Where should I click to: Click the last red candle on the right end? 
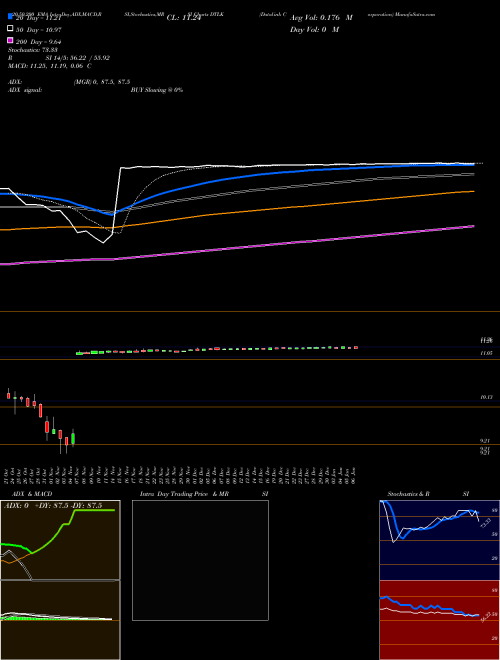pyautogui.click(x=356, y=347)
